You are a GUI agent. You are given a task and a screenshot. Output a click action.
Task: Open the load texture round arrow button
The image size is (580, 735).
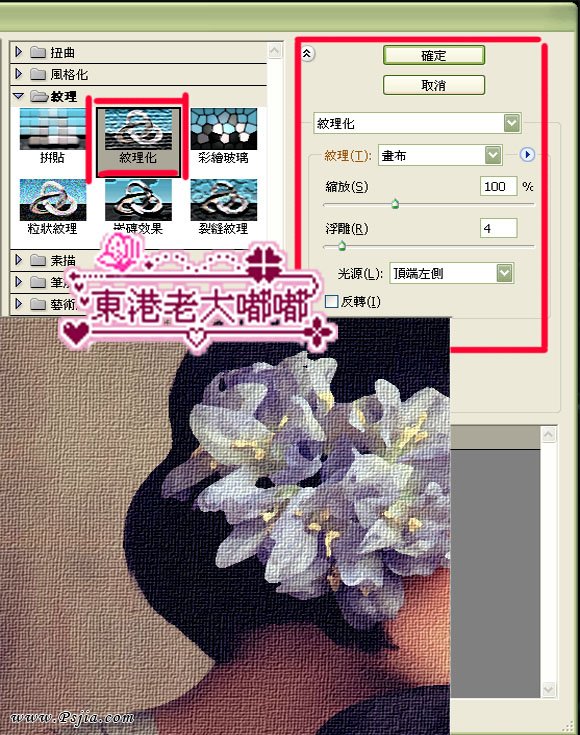click(x=527, y=155)
